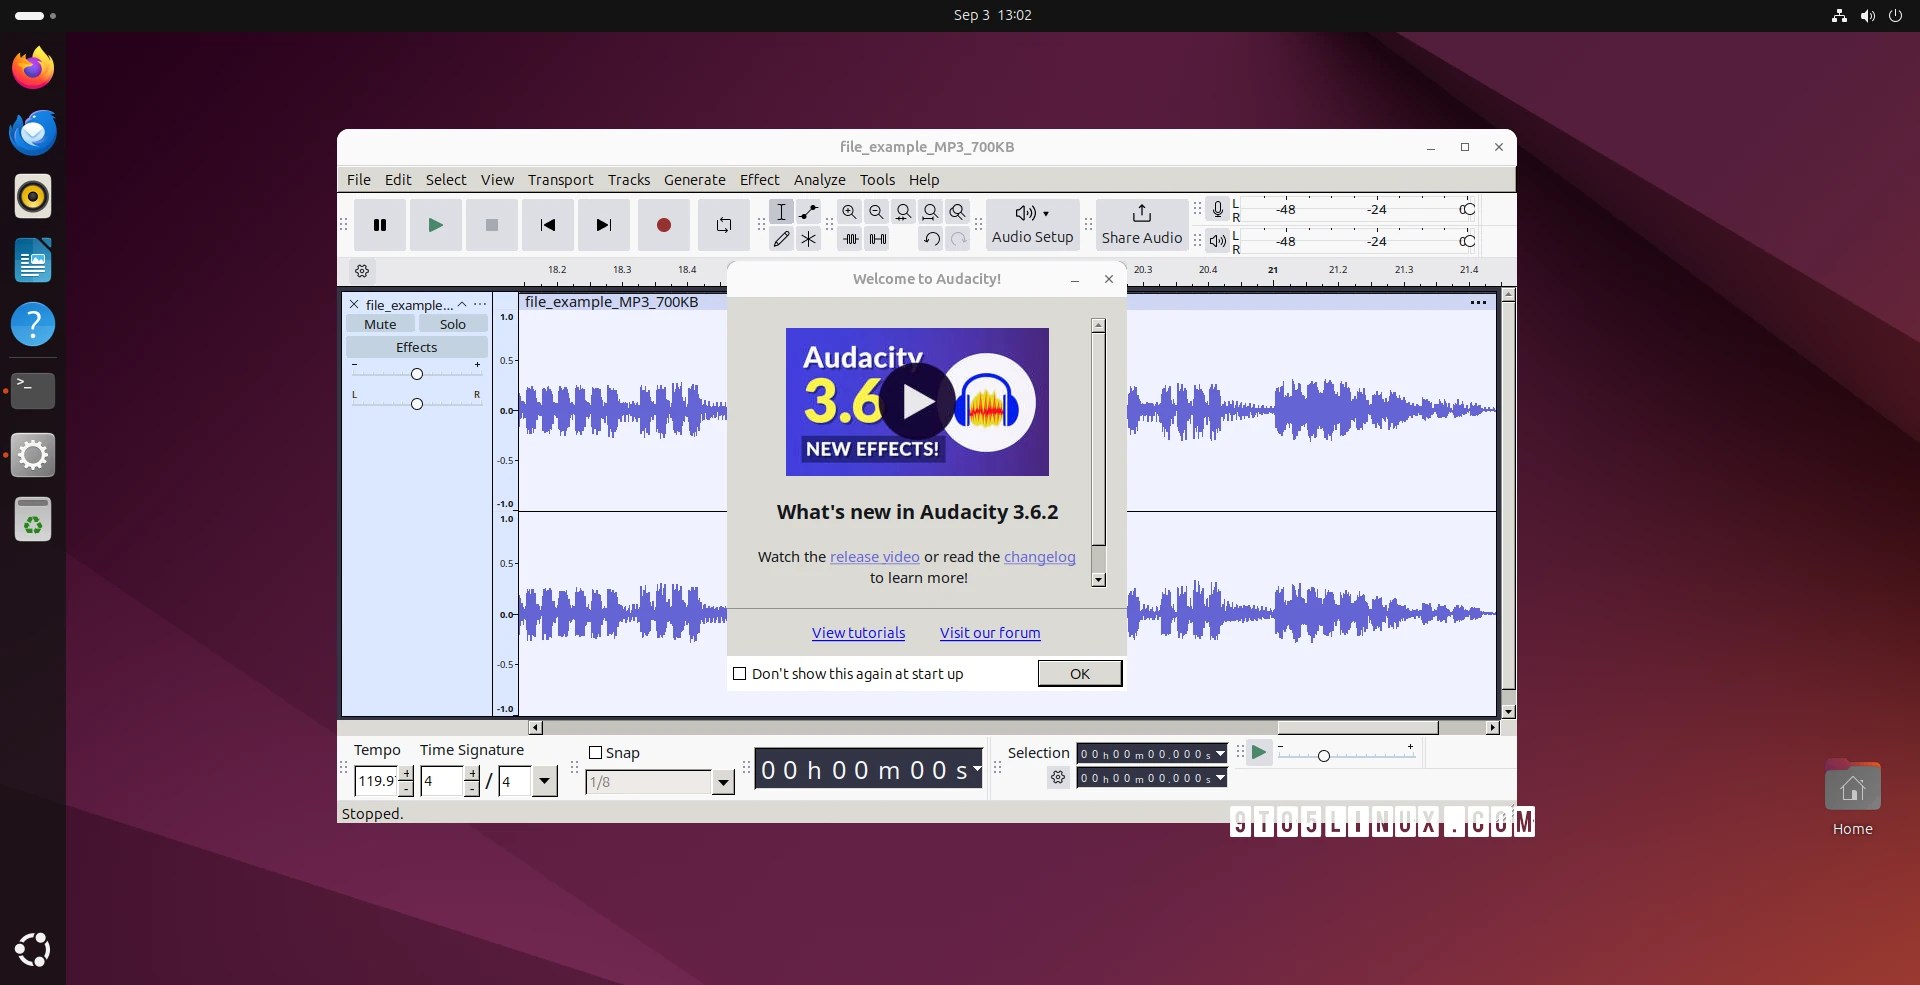Select the Envelope tool
1920x985 pixels.
click(809, 212)
